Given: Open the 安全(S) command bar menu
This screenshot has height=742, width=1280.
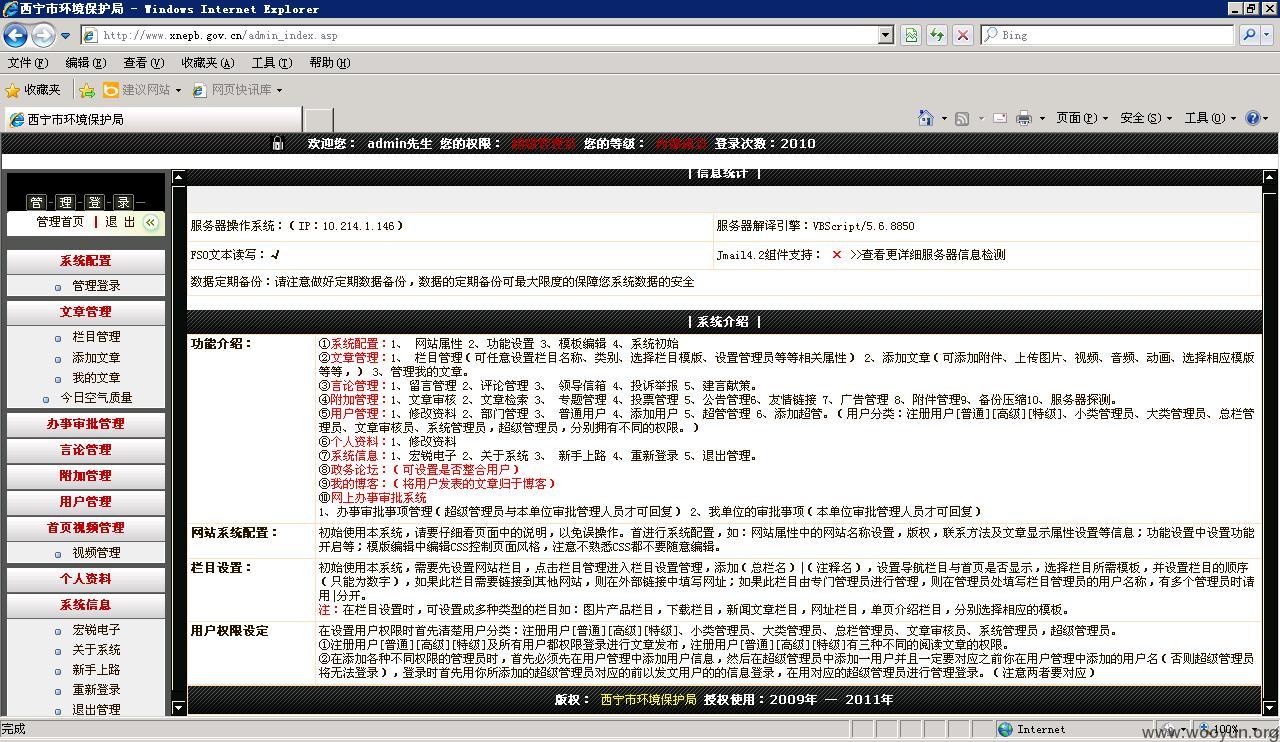Looking at the screenshot, I should (1146, 118).
